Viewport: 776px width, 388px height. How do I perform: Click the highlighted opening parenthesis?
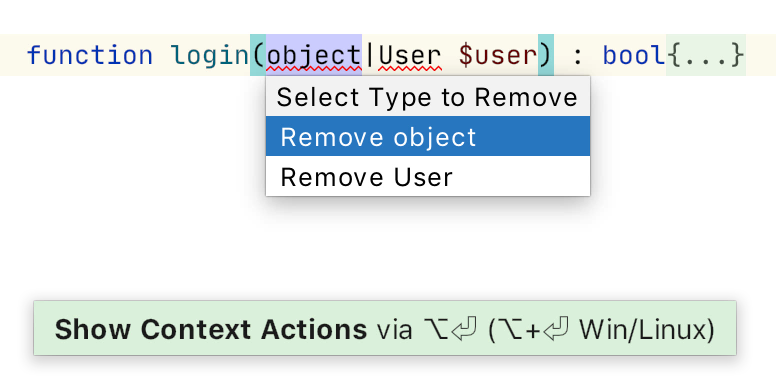point(258,55)
